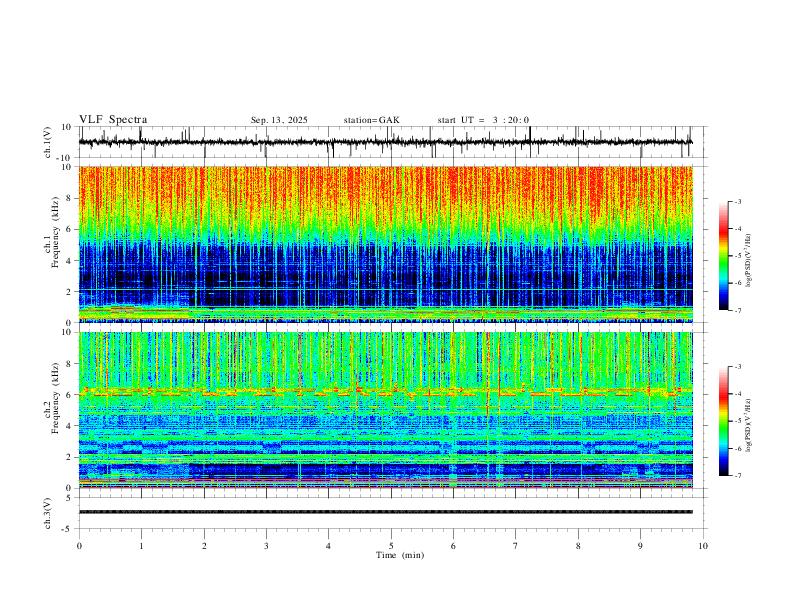
Task: Click time axis tick label "0"
Action: tap(79, 546)
